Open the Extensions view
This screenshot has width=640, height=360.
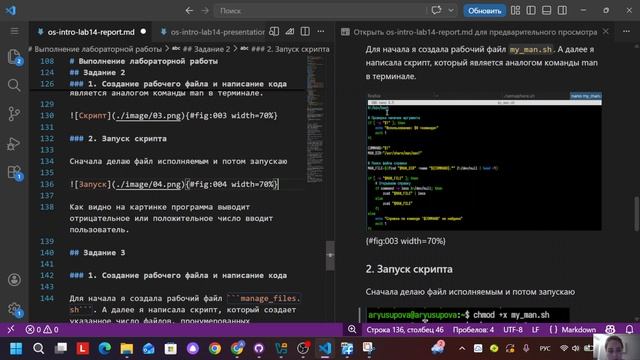(x=14, y=172)
